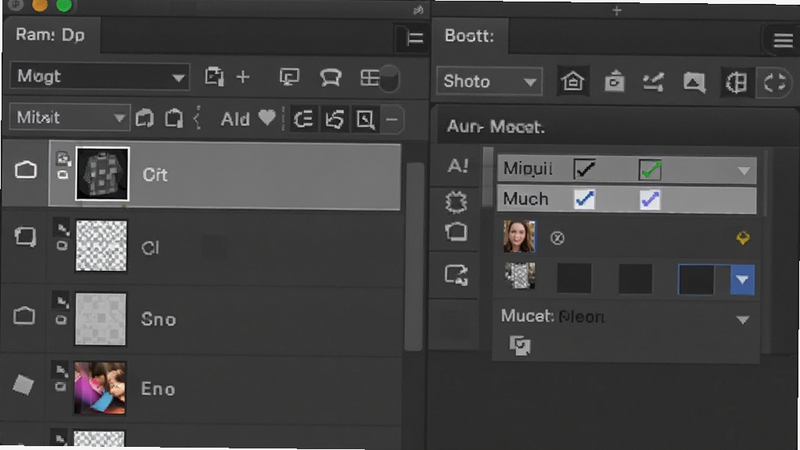The width and height of the screenshot is (800, 450).
Task: Toggle visibility of the Sno layer
Action: click(x=24, y=316)
